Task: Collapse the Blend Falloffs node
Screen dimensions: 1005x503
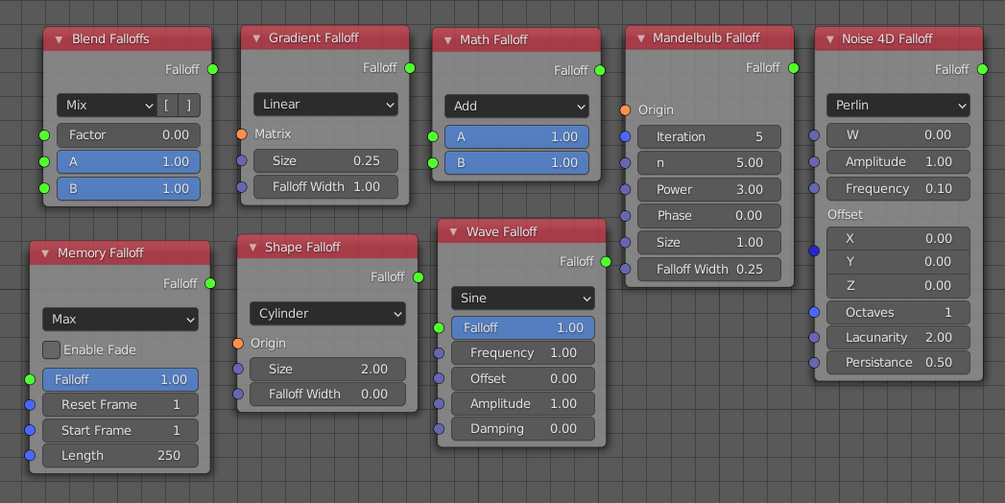Action: point(59,40)
